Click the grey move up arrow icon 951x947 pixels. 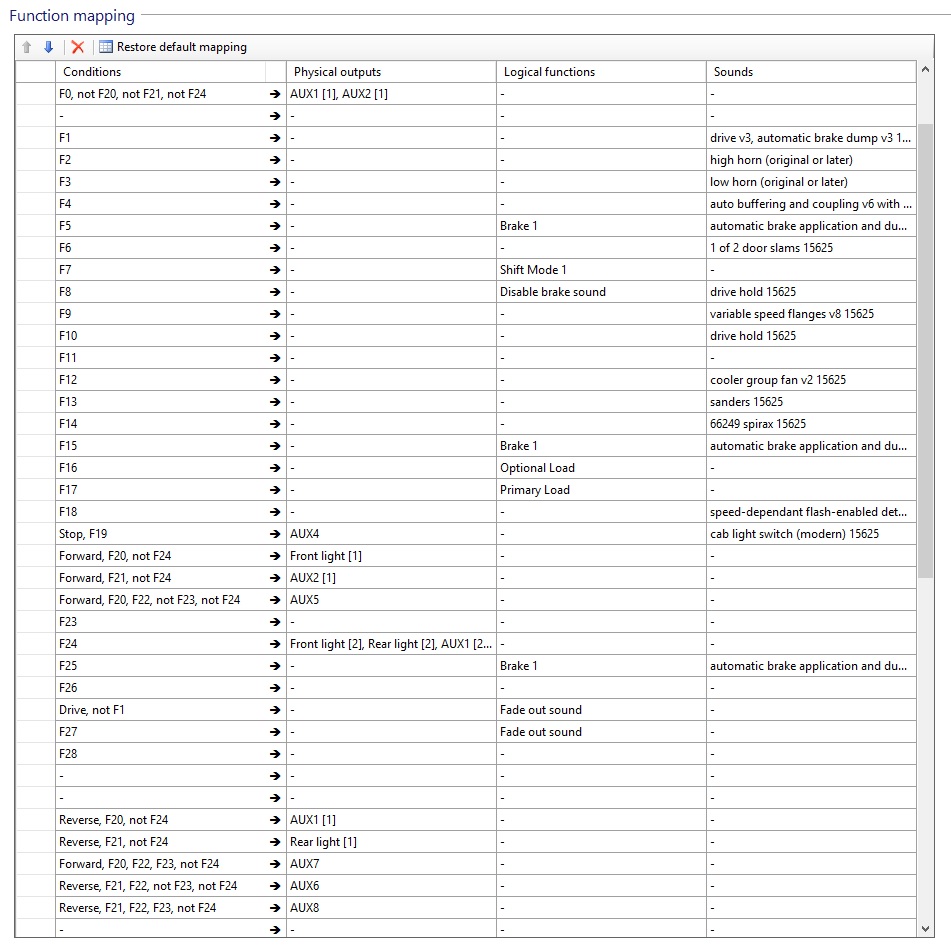pos(27,47)
